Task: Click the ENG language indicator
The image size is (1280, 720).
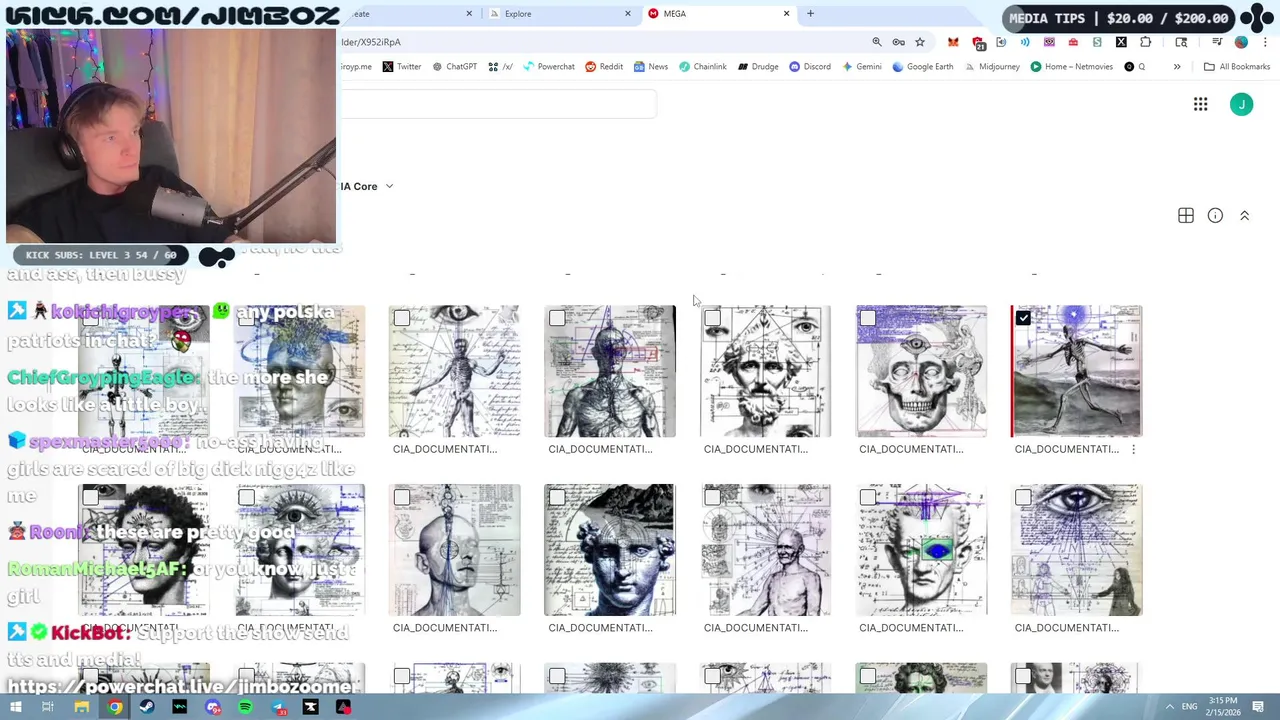Action: (1190, 707)
